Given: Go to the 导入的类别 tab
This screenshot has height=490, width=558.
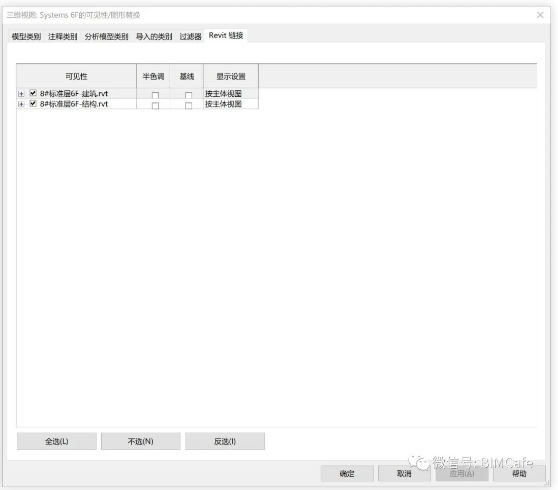Looking at the screenshot, I should tap(154, 36).
